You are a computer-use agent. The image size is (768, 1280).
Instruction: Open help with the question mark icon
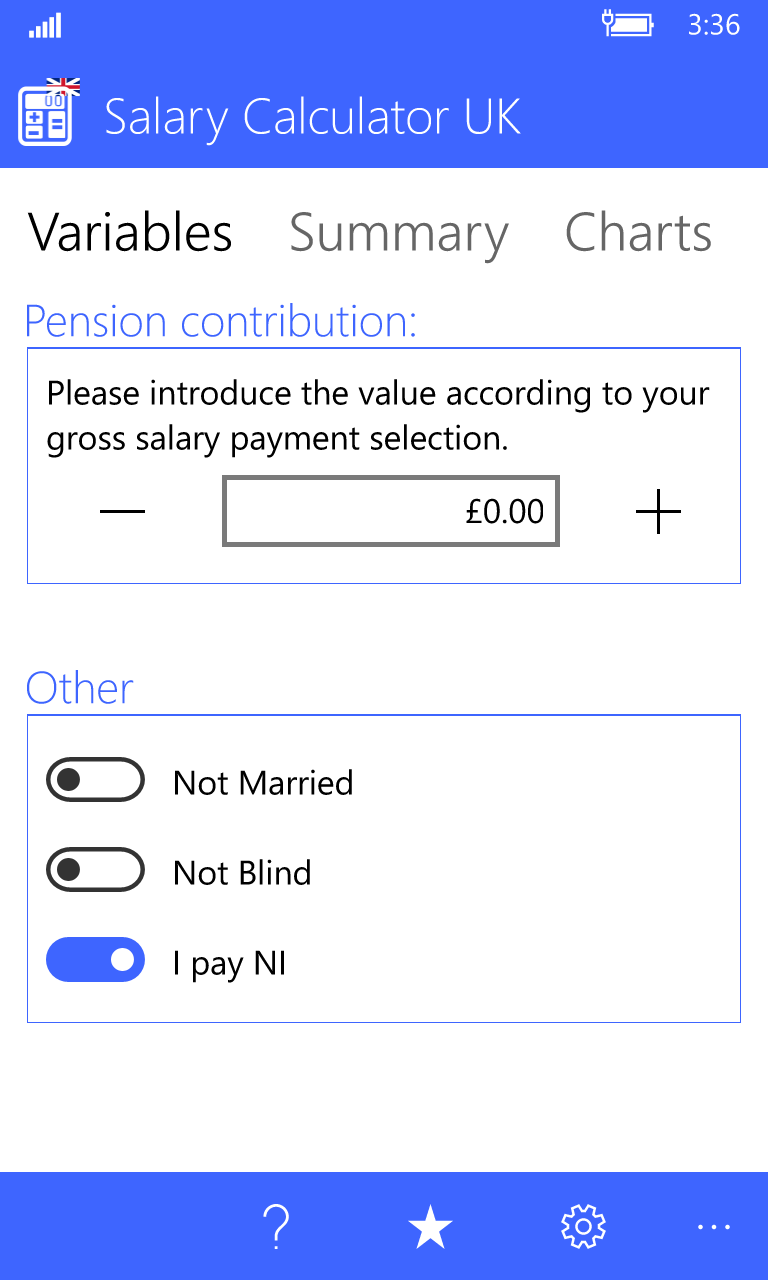coord(276,1226)
